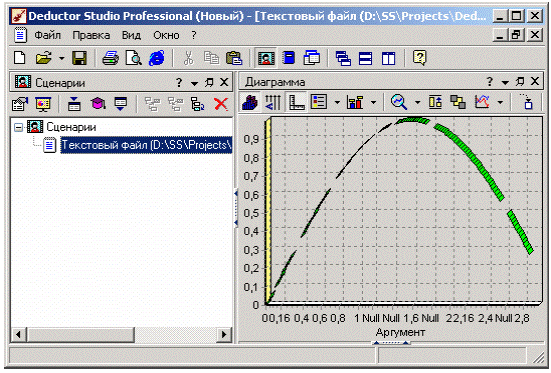
Task: Open the Вид menu
Action: pos(131,35)
